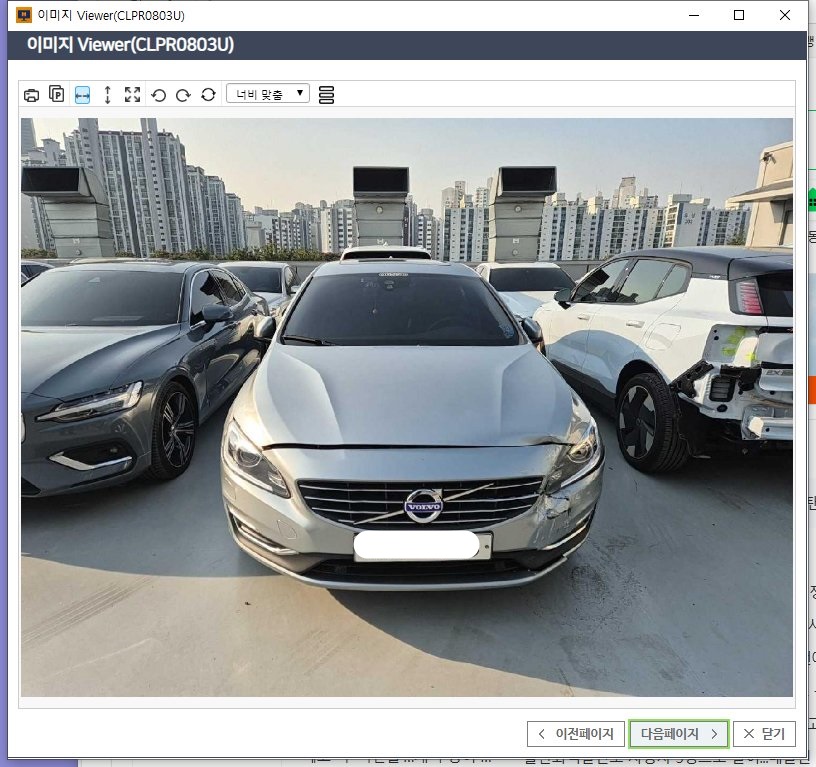
Task: Toggle the stacked pages view icon
Action: click(x=326, y=95)
